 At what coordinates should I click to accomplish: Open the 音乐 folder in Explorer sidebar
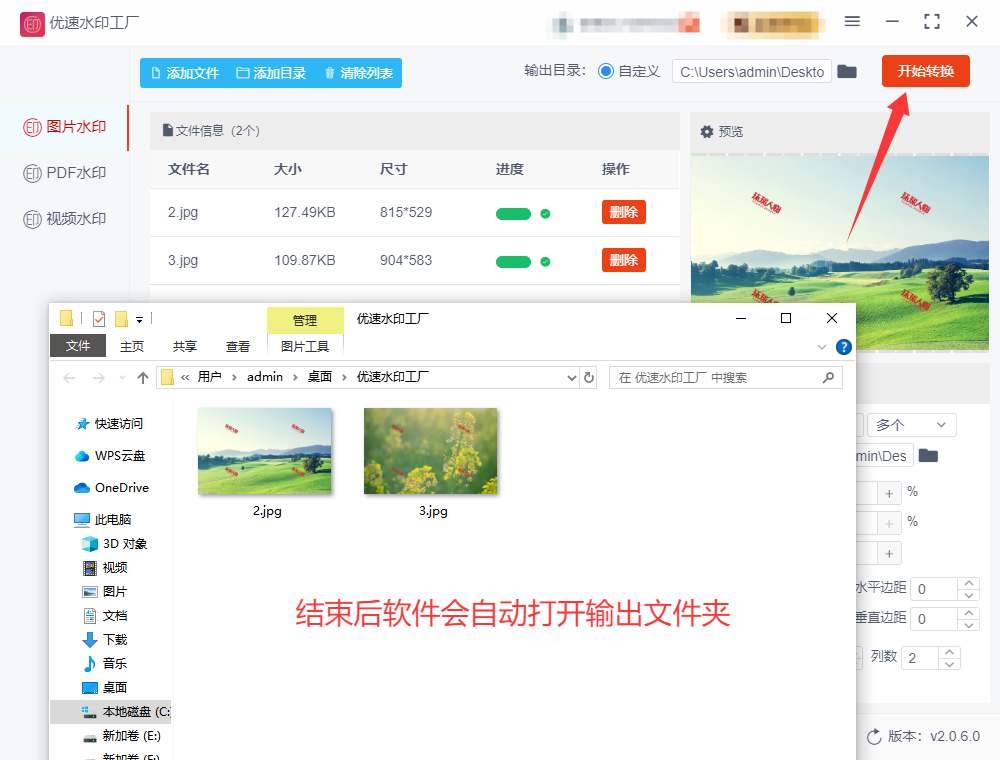point(106,663)
